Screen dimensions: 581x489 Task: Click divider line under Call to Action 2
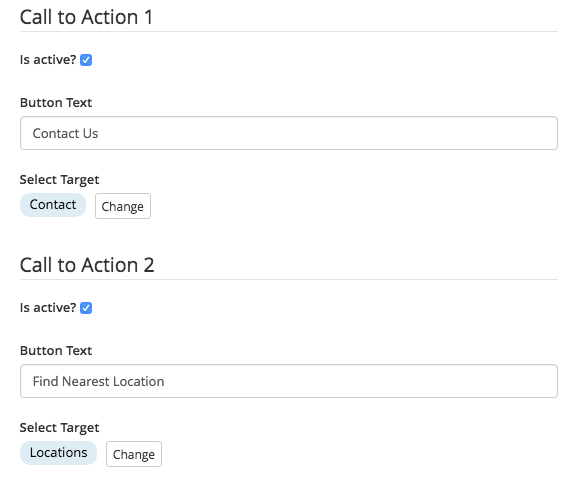tap(289, 279)
